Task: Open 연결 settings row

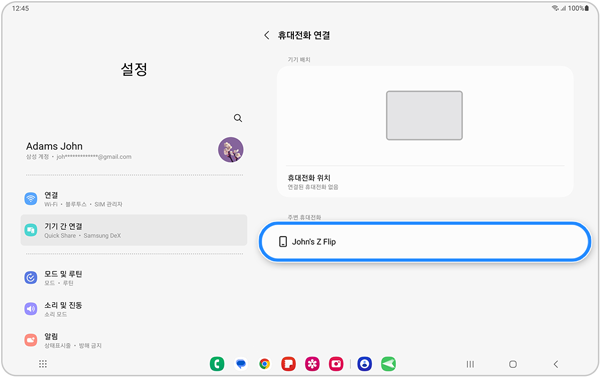Action: [134, 199]
